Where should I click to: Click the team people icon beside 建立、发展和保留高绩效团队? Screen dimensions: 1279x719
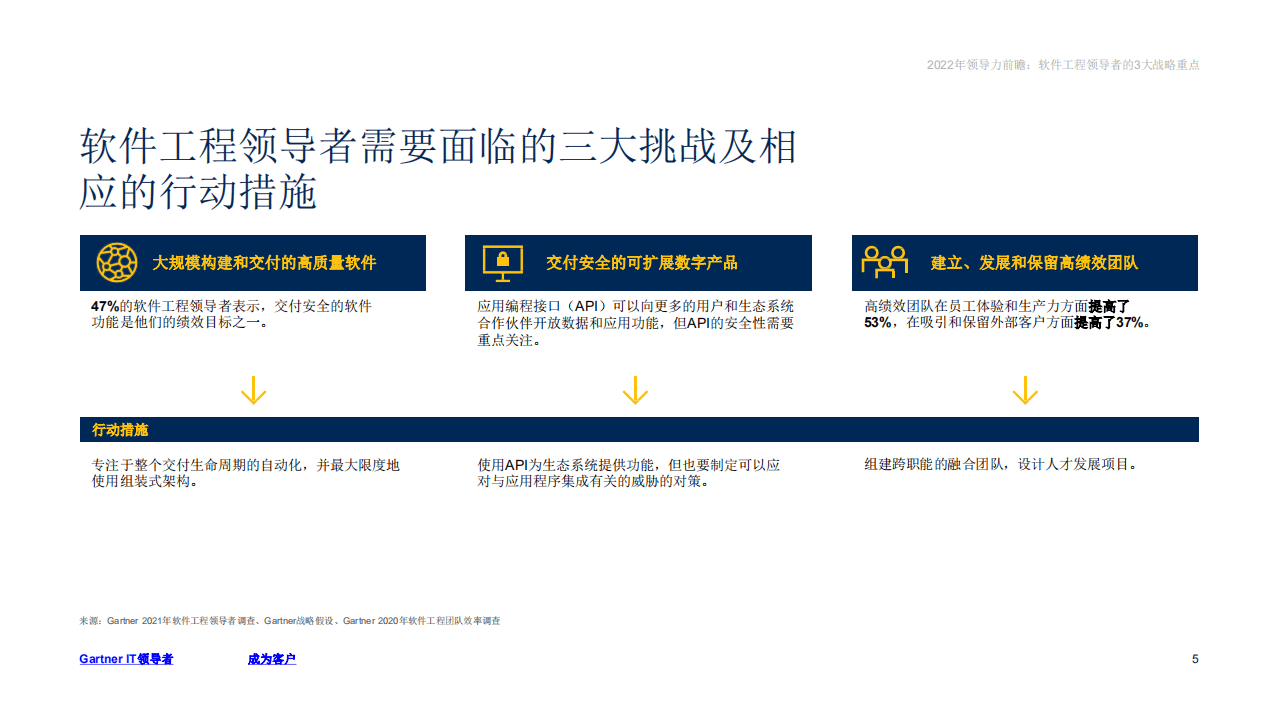[x=884, y=263]
